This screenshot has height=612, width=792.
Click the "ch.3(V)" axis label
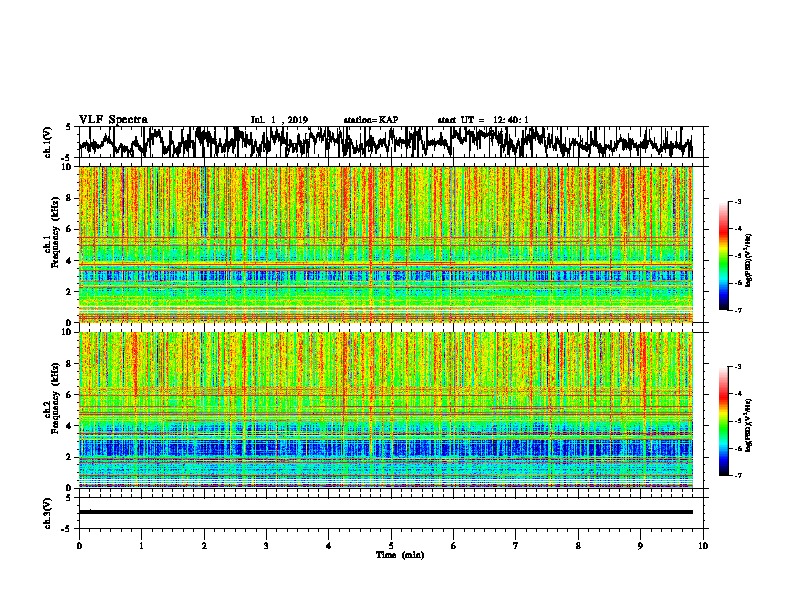coord(48,513)
